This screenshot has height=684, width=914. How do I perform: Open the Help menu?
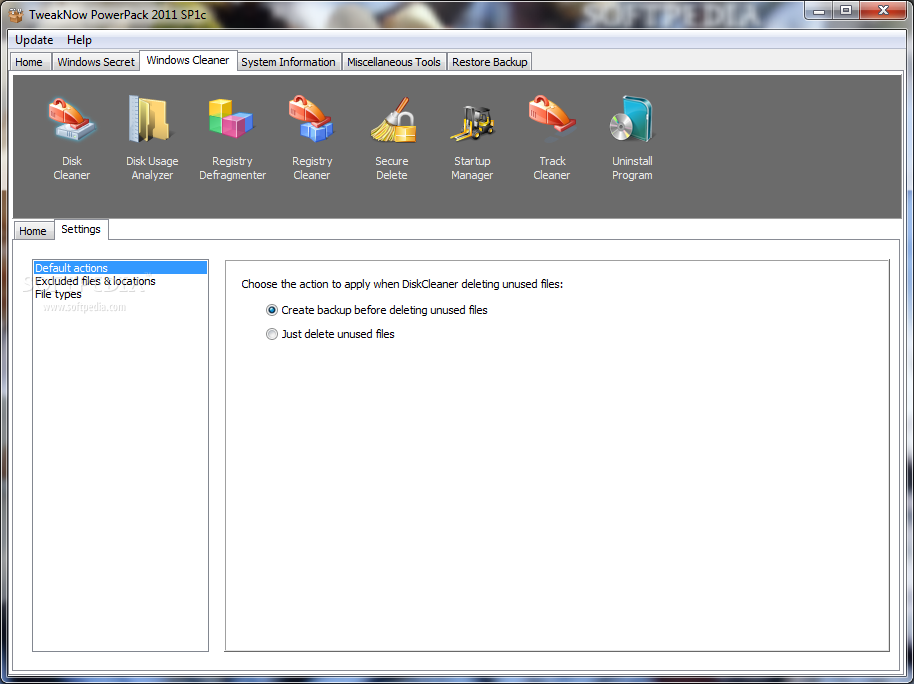[x=79, y=40]
